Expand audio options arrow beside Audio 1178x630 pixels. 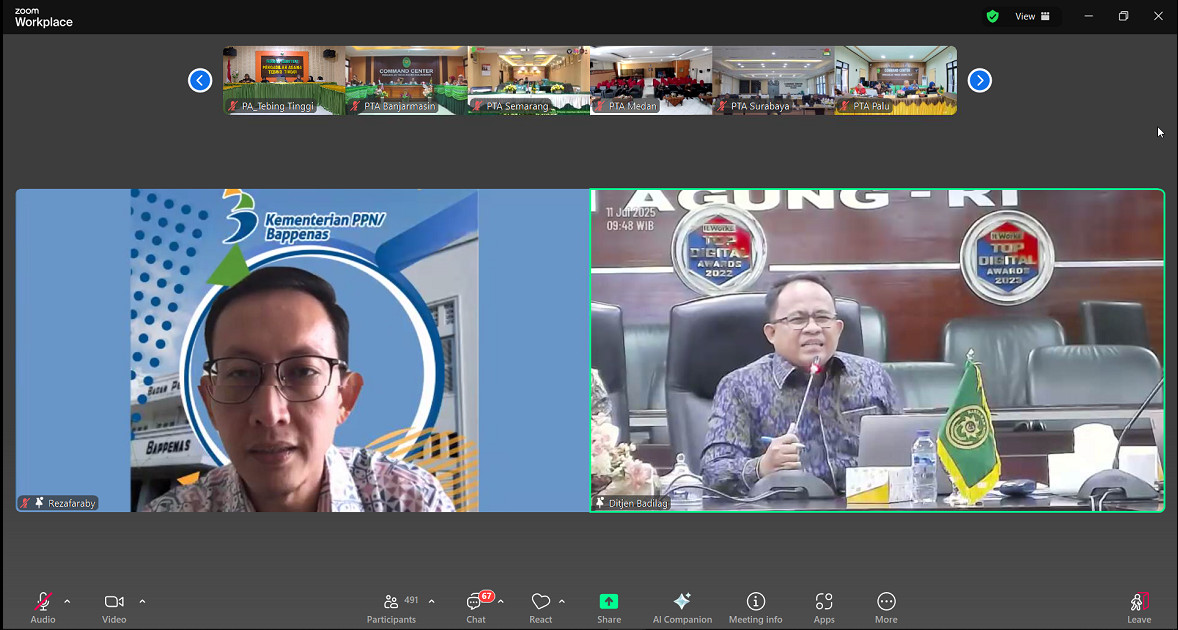click(67, 601)
